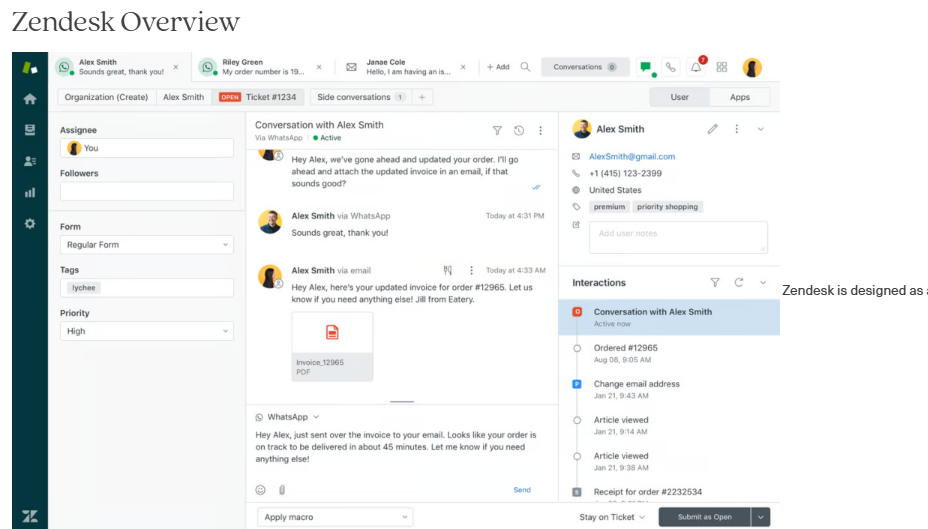Close the Janae Cole conversation tab

coord(463,67)
